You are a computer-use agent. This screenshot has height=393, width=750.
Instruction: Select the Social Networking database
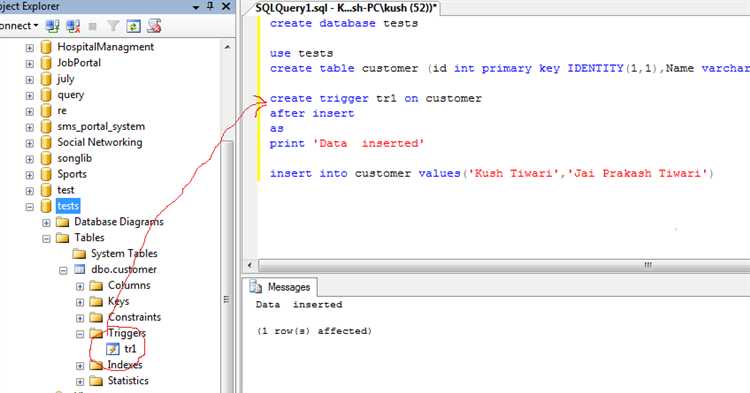coord(99,142)
